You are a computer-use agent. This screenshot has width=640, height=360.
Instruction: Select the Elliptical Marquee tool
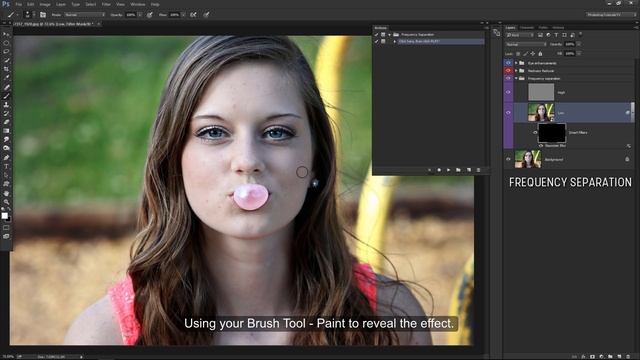click(6, 43)
